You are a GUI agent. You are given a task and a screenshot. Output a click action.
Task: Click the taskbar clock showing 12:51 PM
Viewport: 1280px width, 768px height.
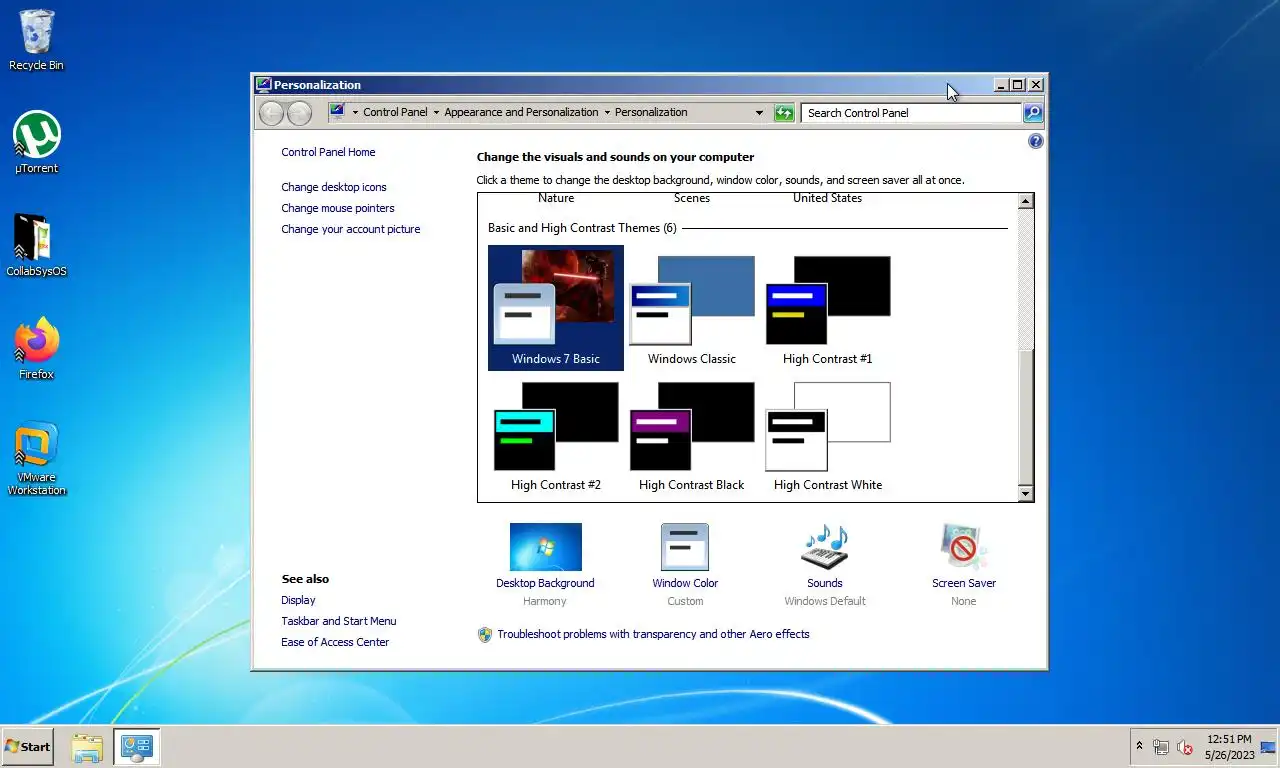point(1229,747)
